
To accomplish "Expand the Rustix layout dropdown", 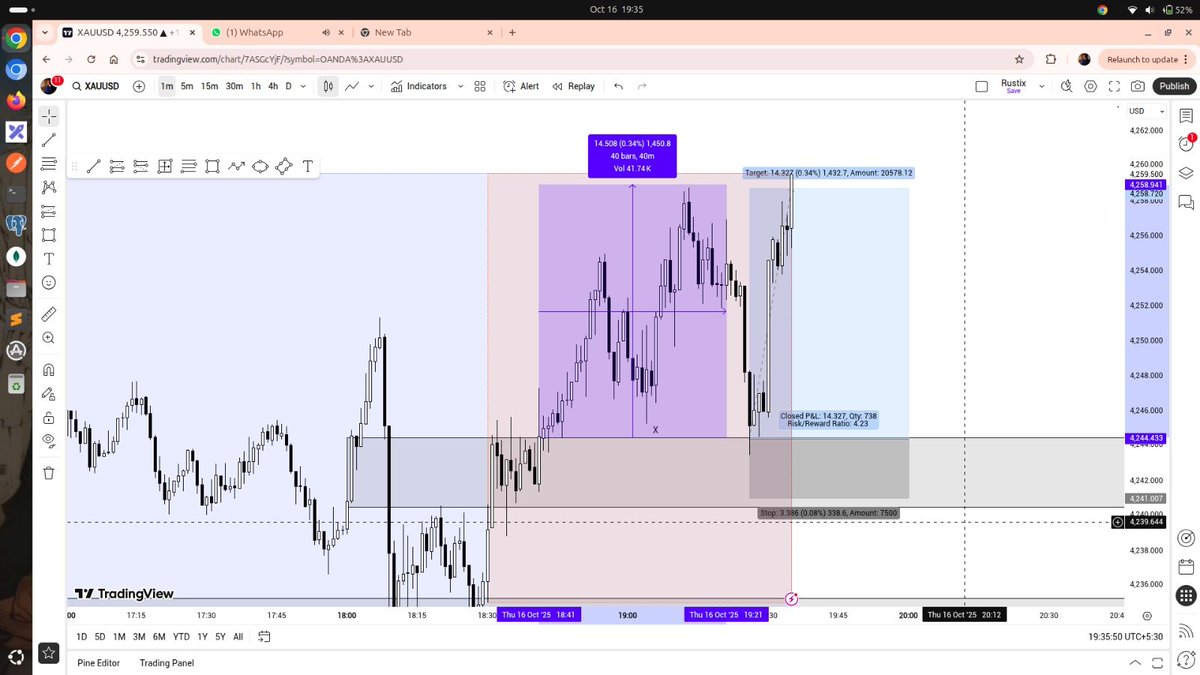I will point(1042,86).
